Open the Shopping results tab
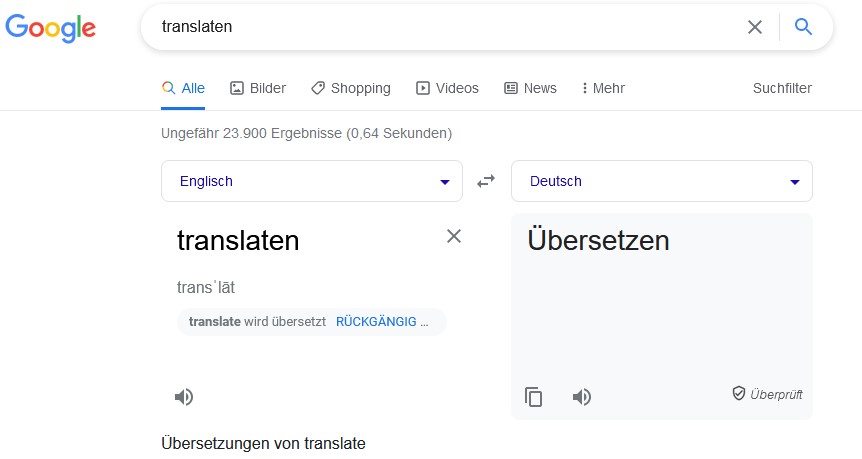Viewport: 862px width, 459px height. [350, 88]
